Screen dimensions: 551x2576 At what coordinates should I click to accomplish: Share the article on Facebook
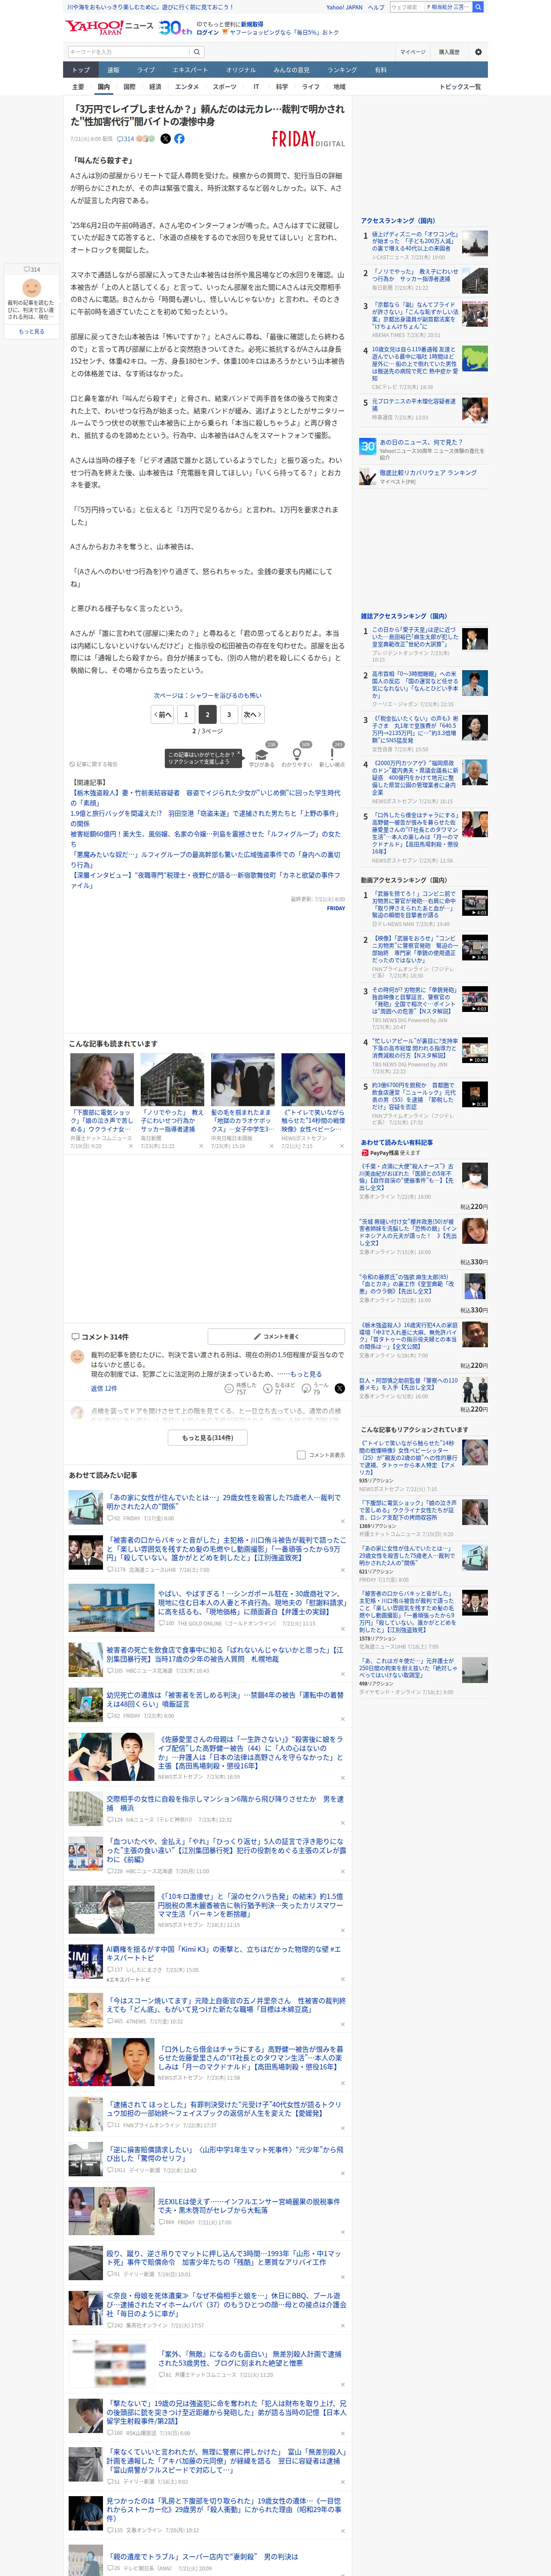180,139
